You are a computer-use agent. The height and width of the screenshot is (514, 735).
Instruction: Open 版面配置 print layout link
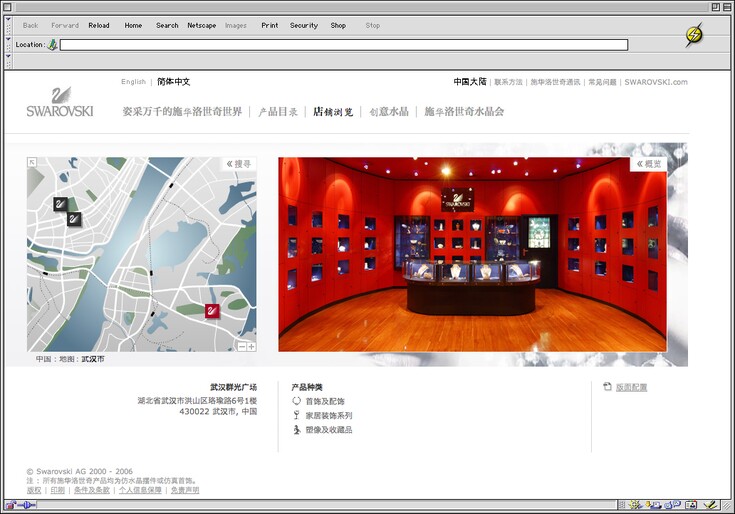pyautogui.click(x=631, y=387)
